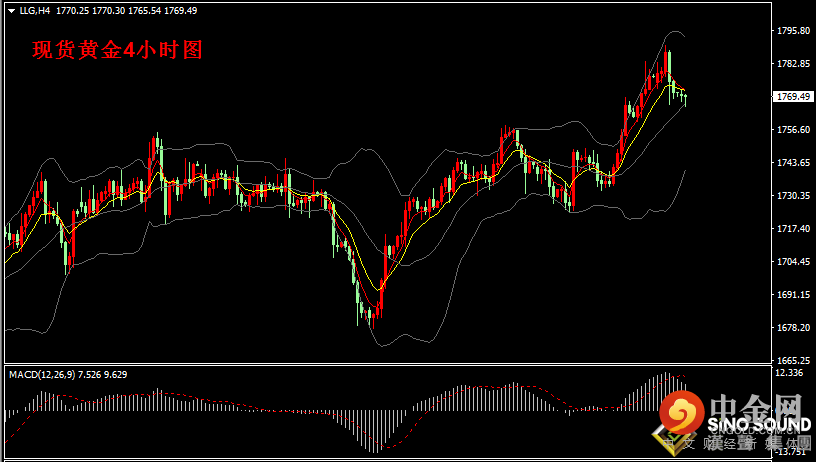Click the 1691.15 price axis label
Viewport: 816px width, 462px height.
tap(793, 294)
